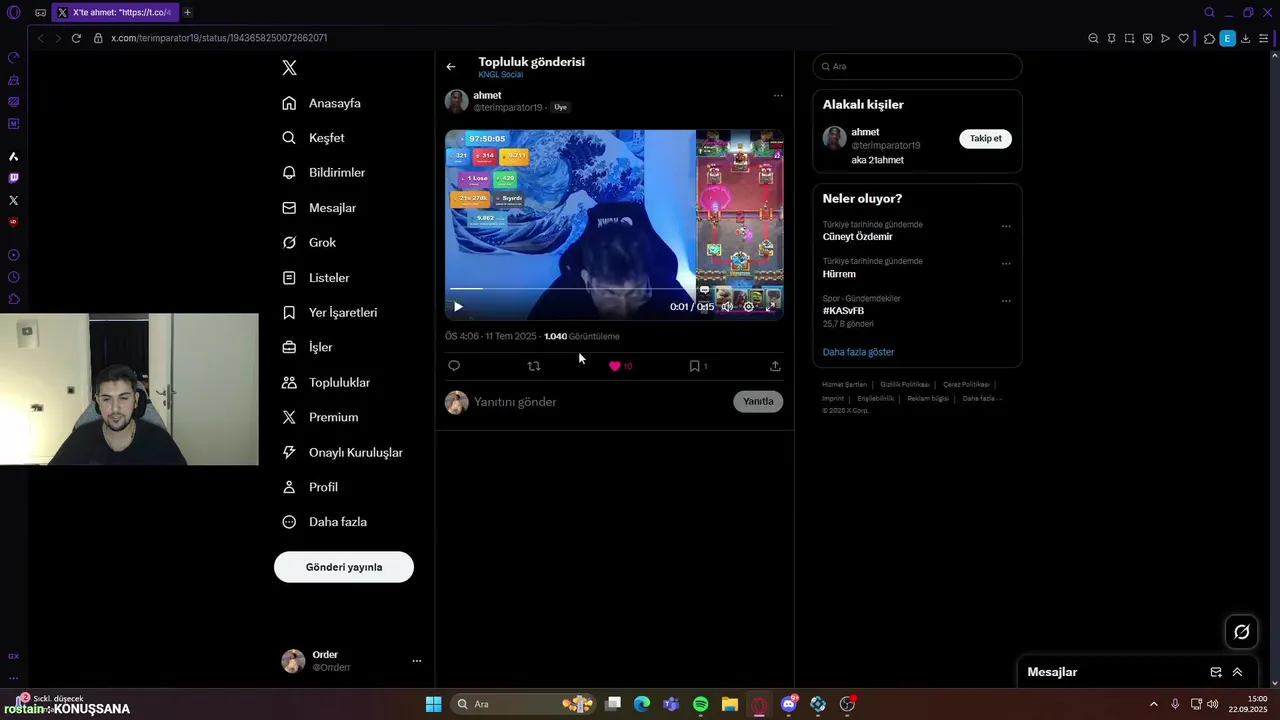Play the video in the post
The height and width of the screenshot is (720, 1280).
pos(458,307)
